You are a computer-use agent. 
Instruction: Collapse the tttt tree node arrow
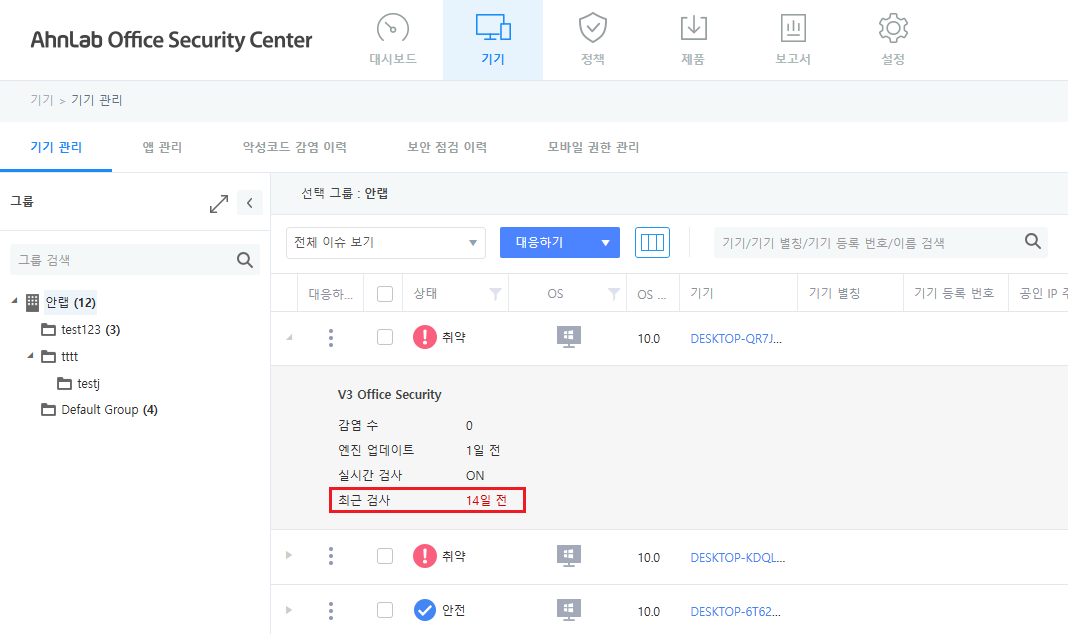coord(30,355)
